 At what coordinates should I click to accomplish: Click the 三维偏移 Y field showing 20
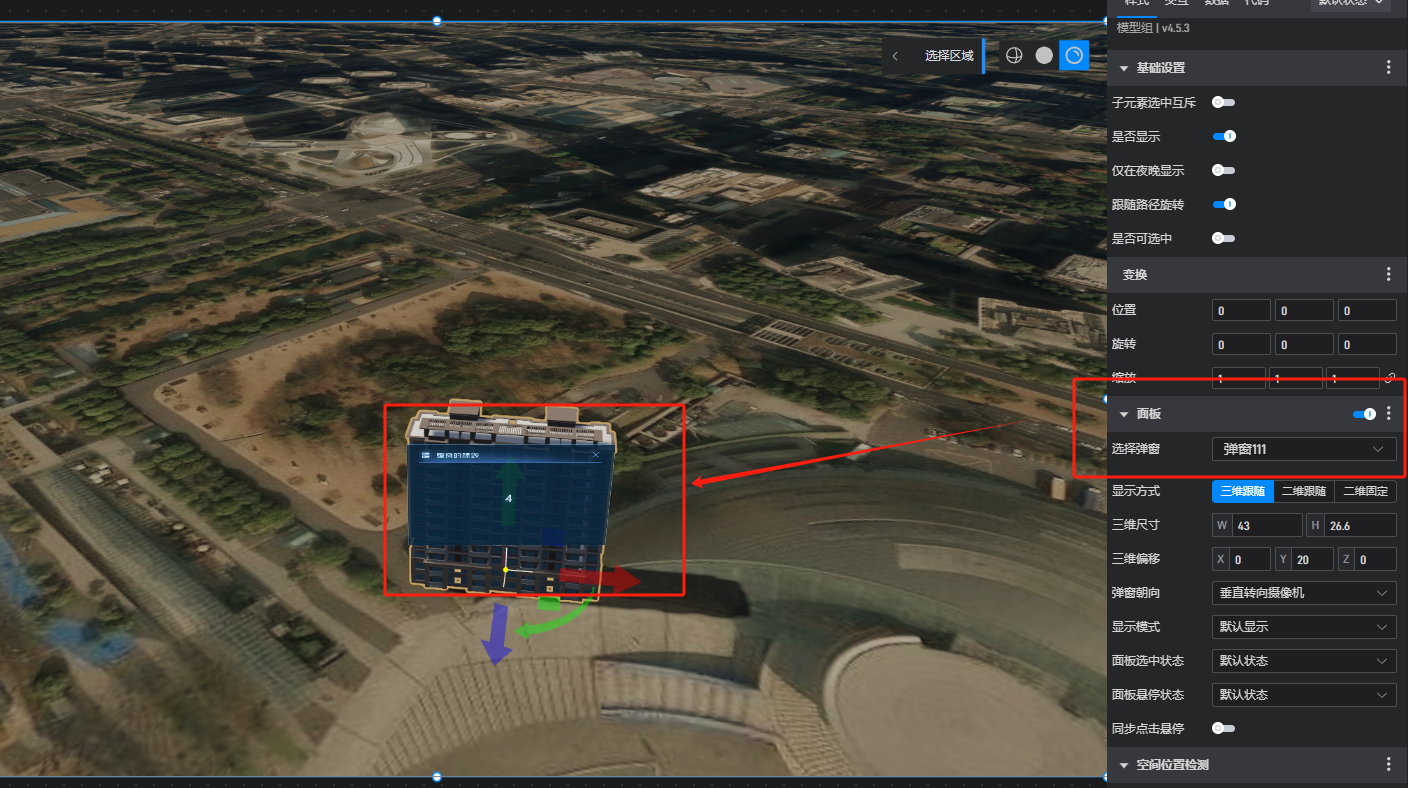click(1304, 559)
